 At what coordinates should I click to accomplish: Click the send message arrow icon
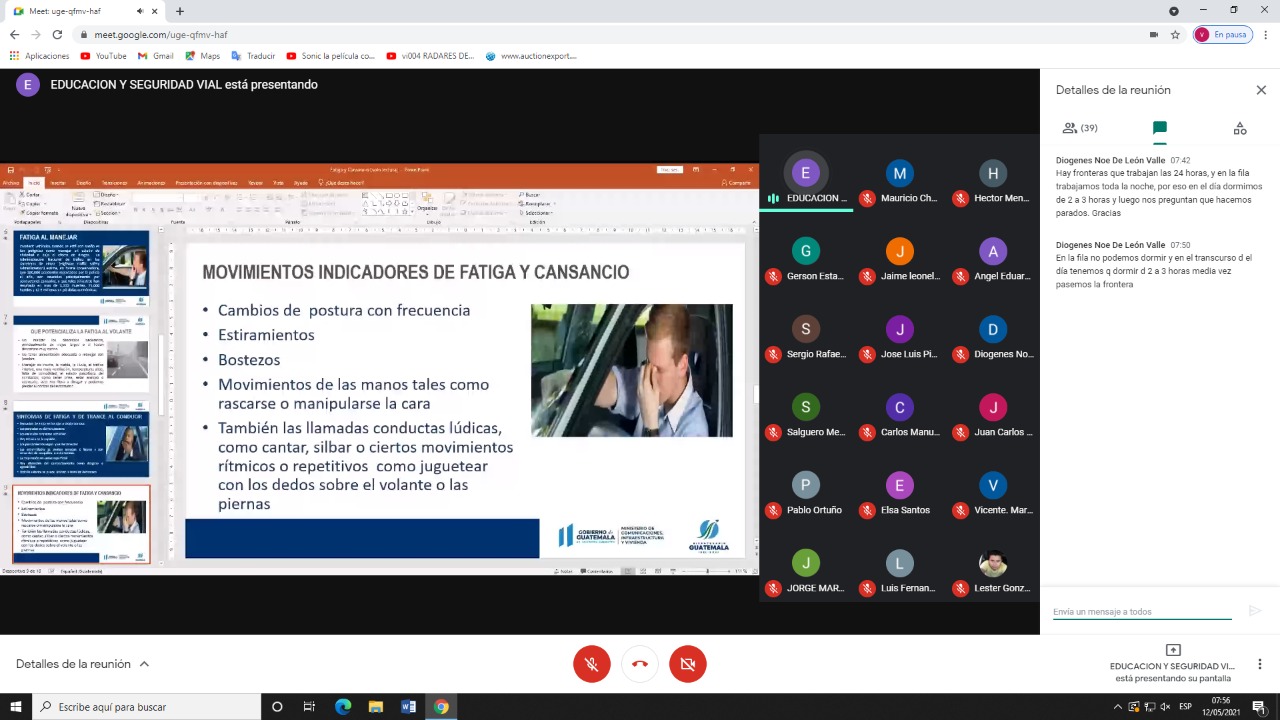coord(1254,611)
